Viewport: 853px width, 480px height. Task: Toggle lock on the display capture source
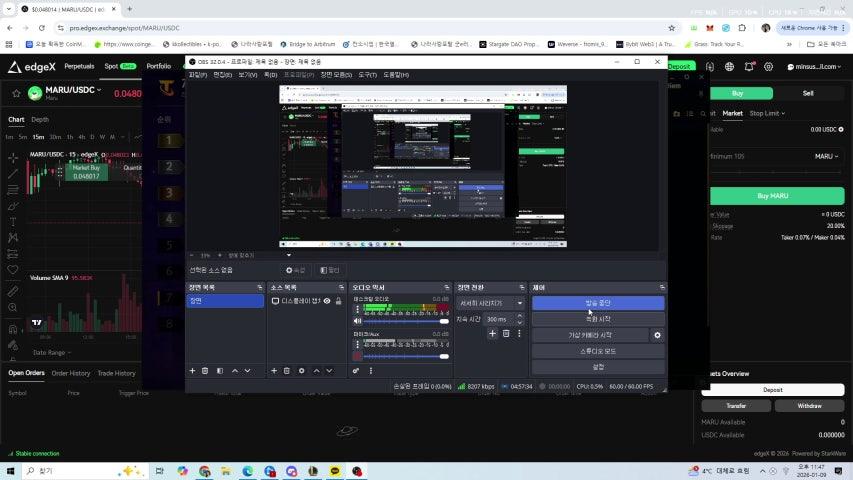coord(338,301)
